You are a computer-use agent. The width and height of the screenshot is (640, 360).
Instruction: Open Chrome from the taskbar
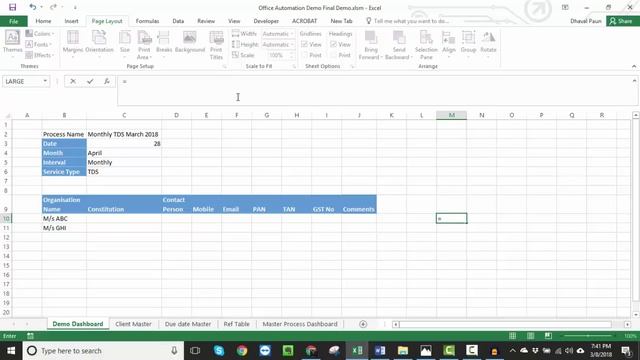click(242, 351)
